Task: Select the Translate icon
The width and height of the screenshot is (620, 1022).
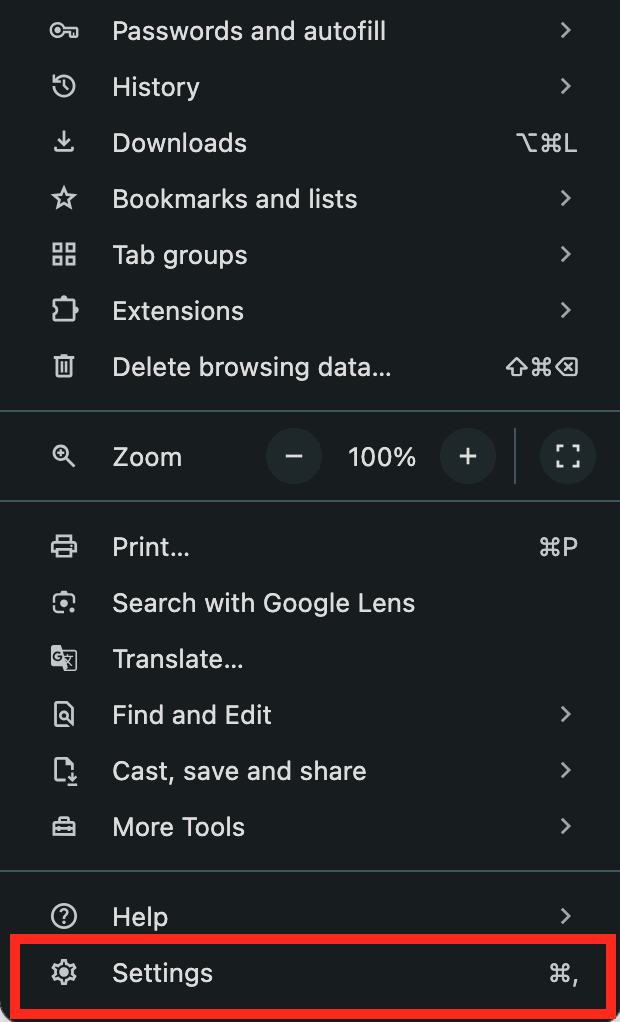Action: 64,659
